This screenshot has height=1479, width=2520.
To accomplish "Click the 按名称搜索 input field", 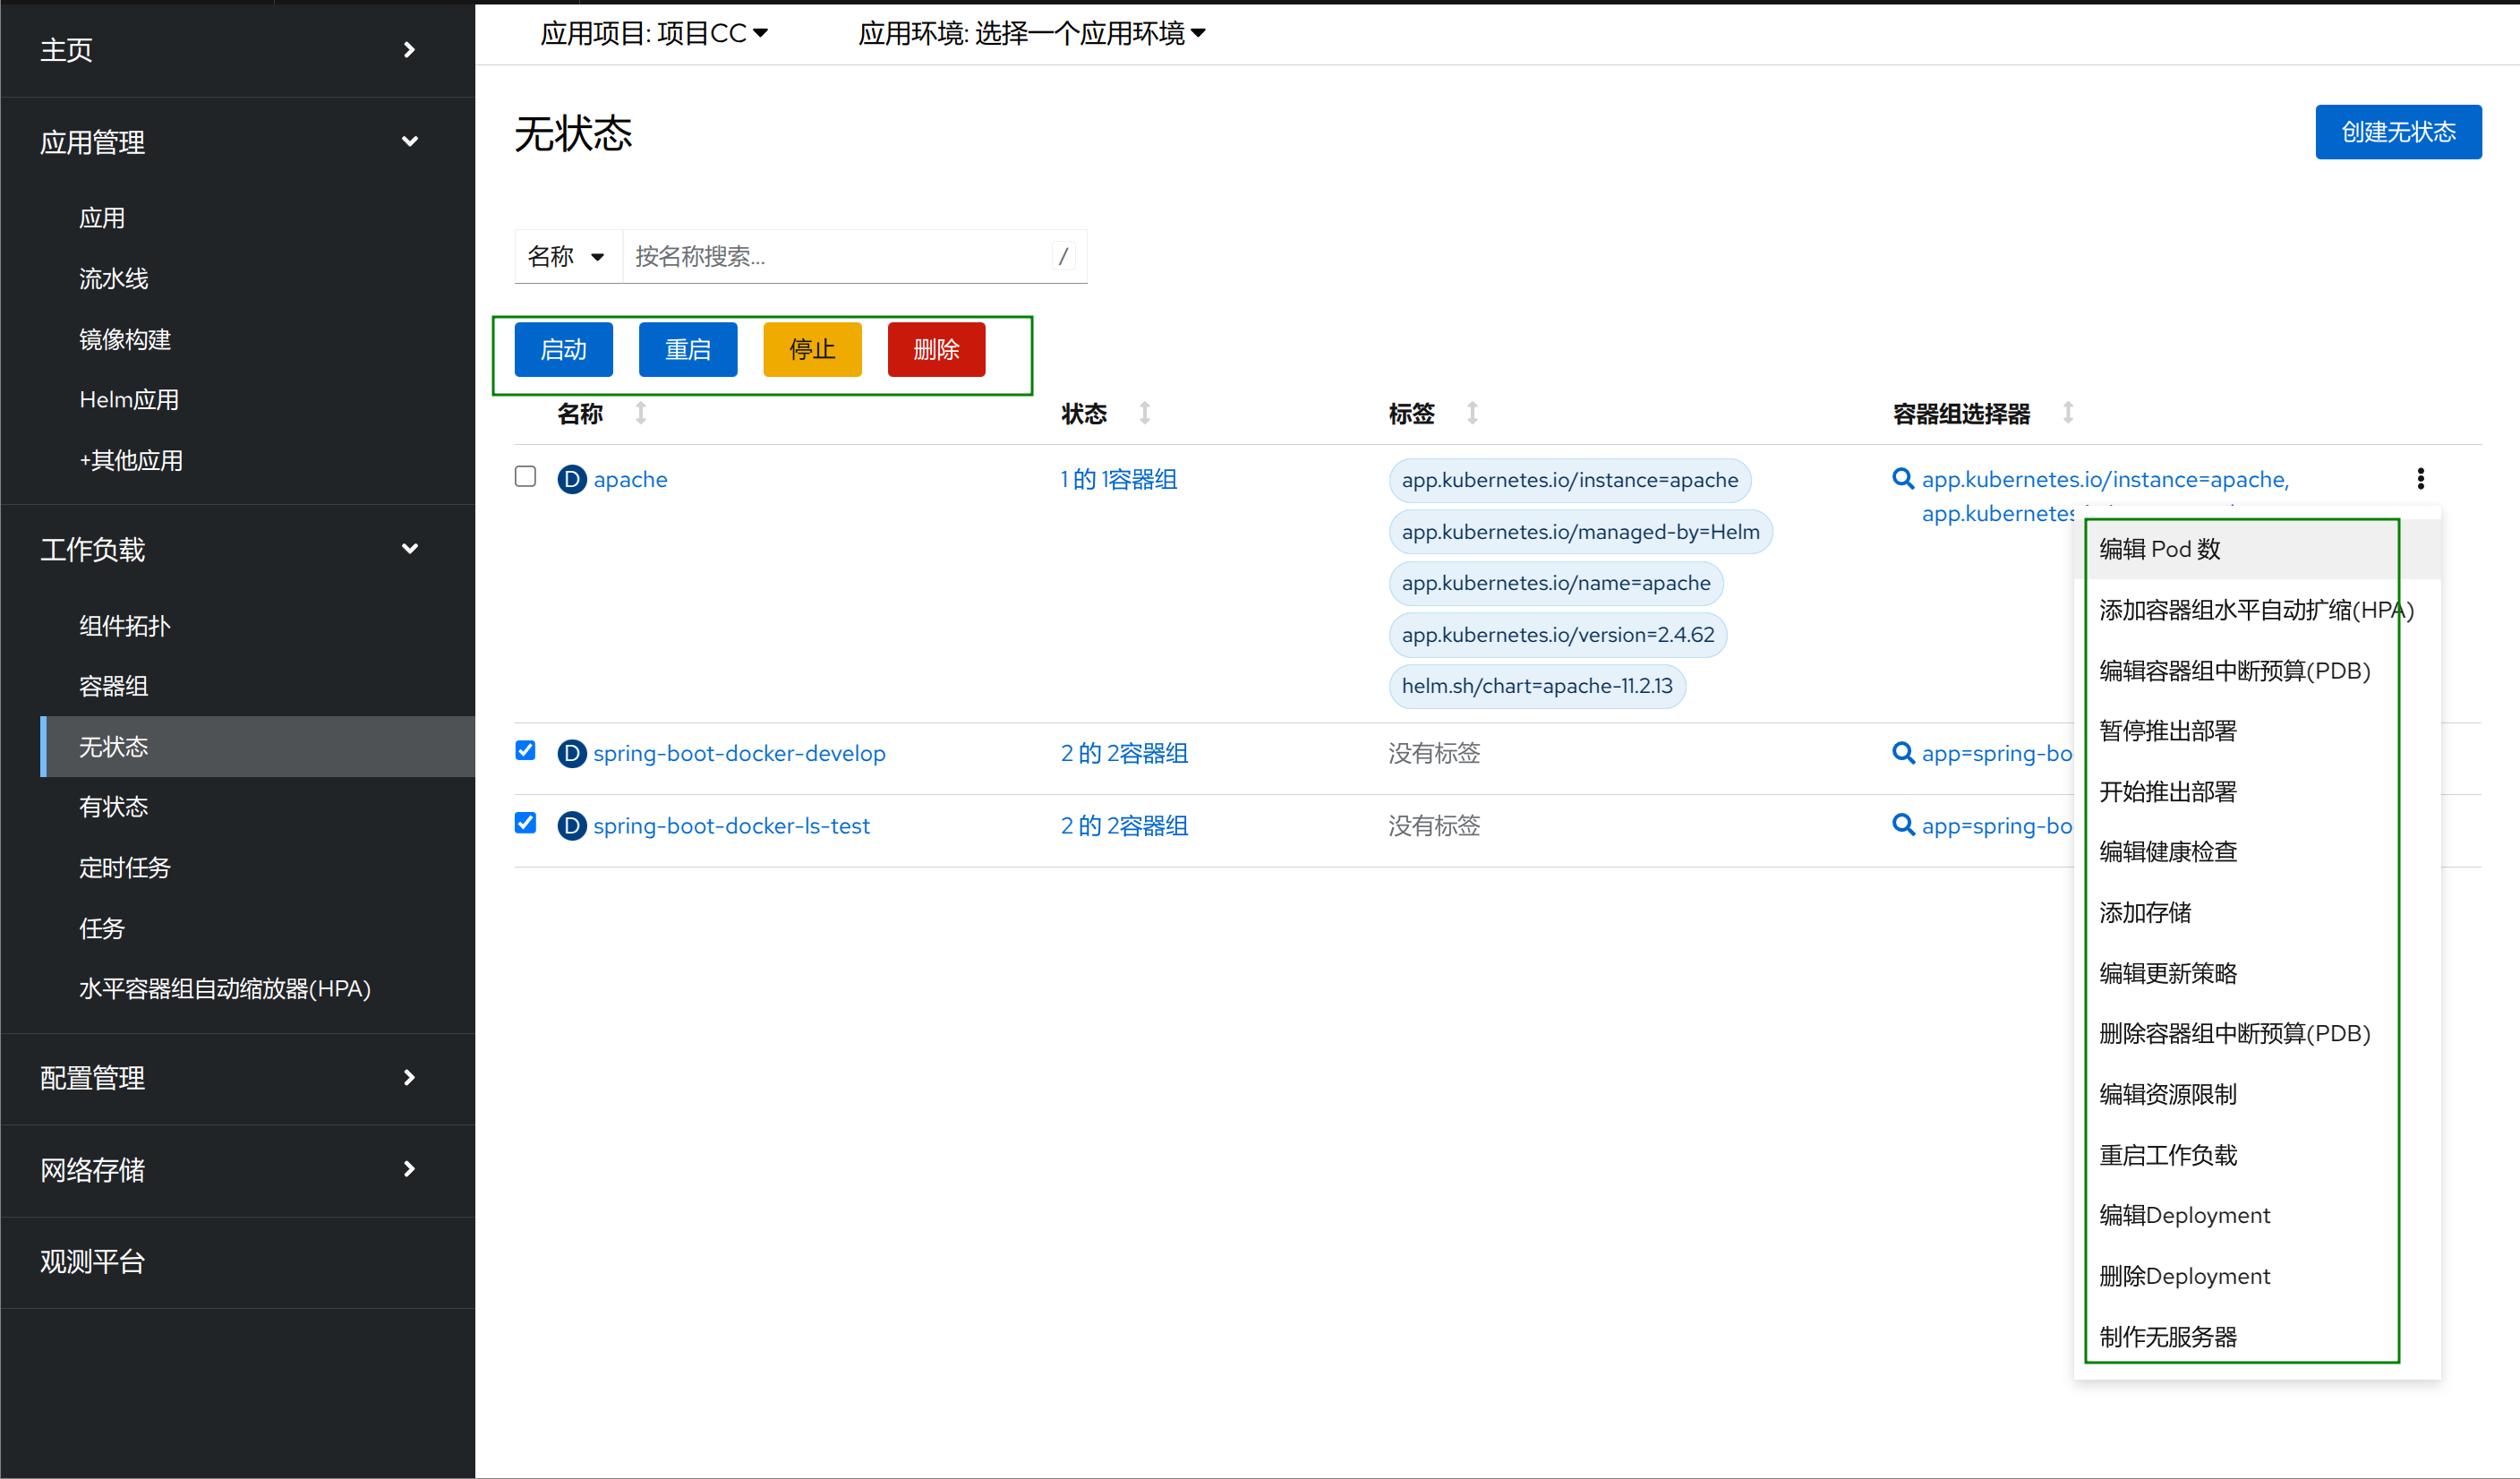I will pyautogui.click(x=840, y=257).
